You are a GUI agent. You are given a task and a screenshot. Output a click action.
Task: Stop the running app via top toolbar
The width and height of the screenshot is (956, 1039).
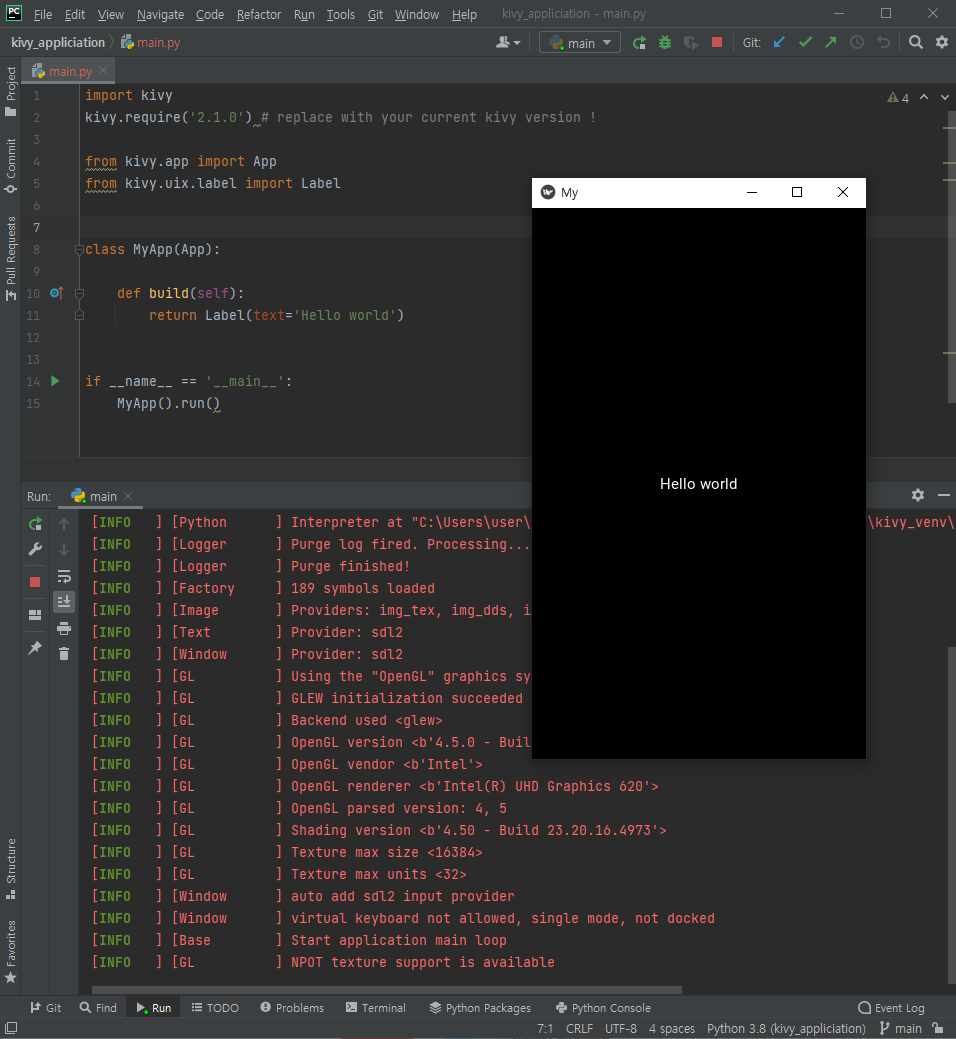tap(717, 42)
